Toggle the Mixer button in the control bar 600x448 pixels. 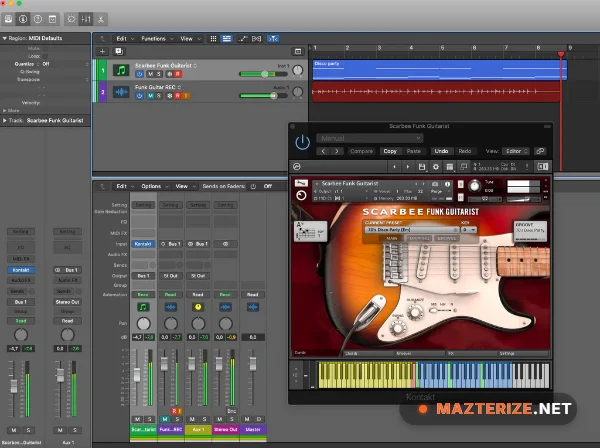86,19
